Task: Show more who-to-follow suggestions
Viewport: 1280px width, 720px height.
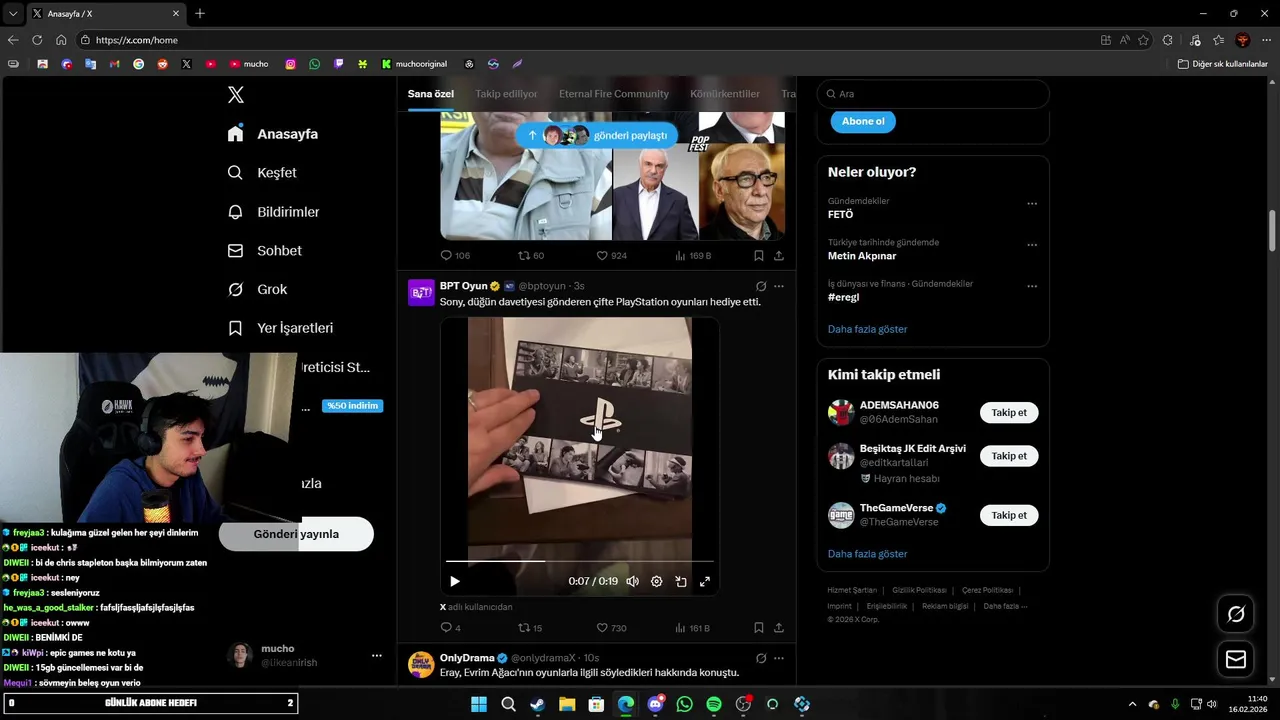Action: pyautogui.click(x=867, y=554)
